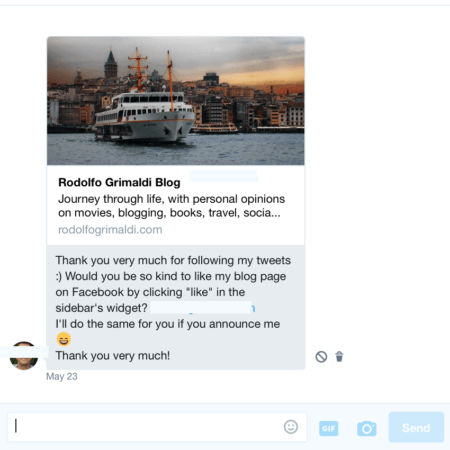Click the "on Facebook by clicking" message line

tap(150, 292)
